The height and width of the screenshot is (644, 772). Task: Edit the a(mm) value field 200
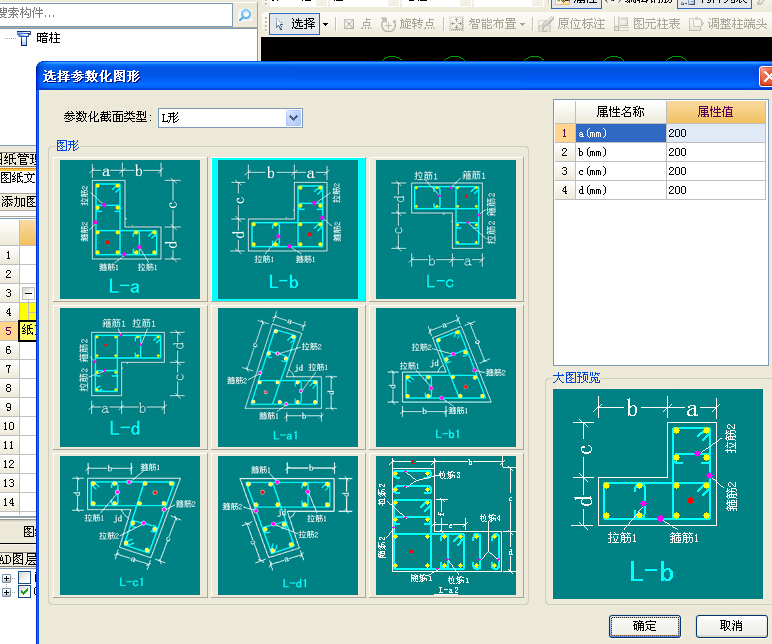click(x=716, y=133)
